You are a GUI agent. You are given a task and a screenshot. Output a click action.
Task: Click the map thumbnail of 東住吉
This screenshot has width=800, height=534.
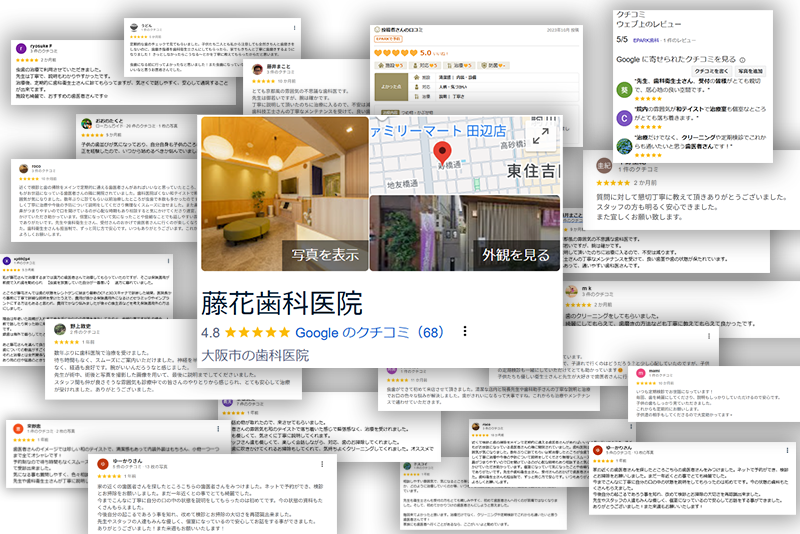pos(464,156)
